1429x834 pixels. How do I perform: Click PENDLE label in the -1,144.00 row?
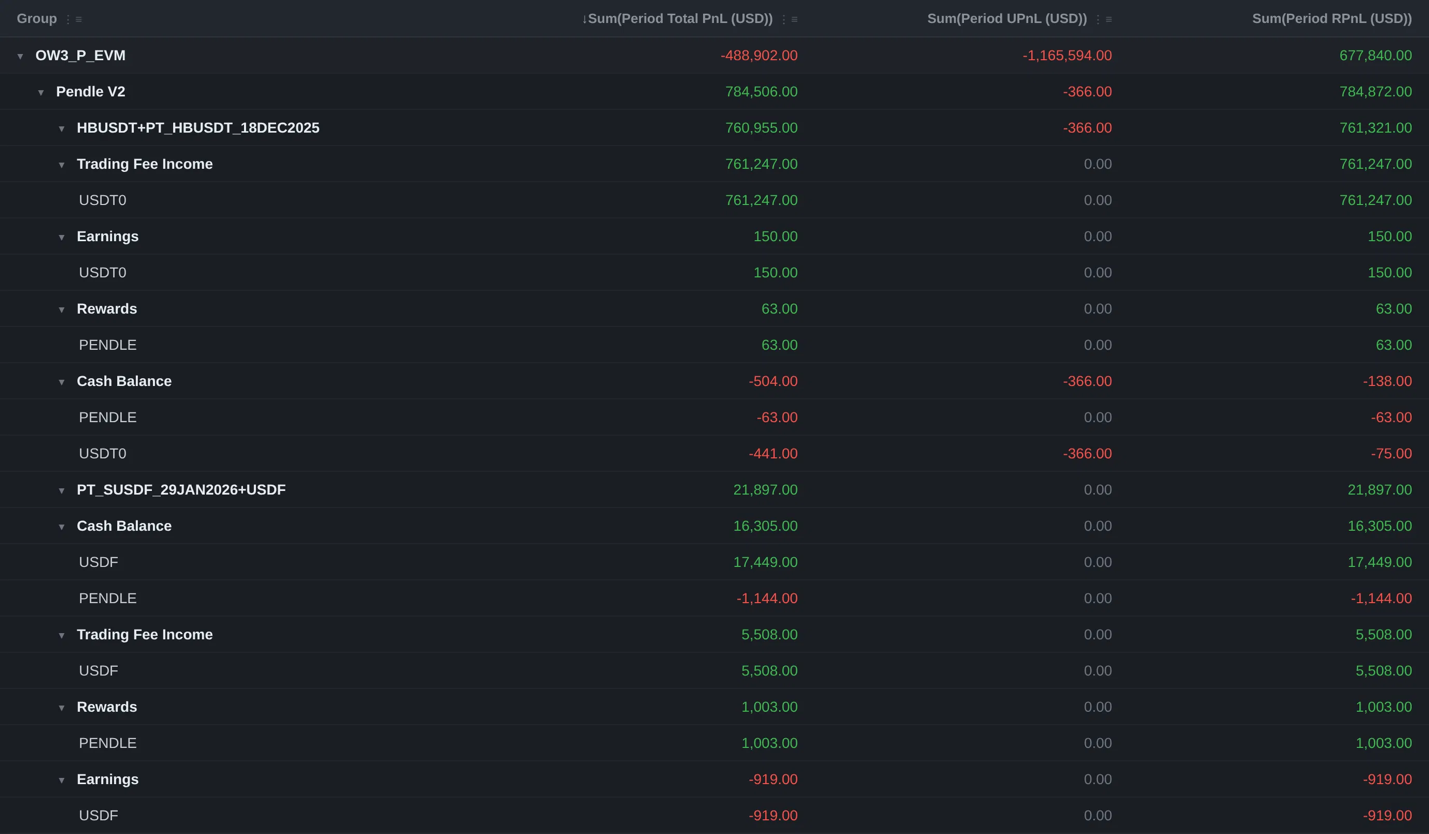tap(108, 599)
